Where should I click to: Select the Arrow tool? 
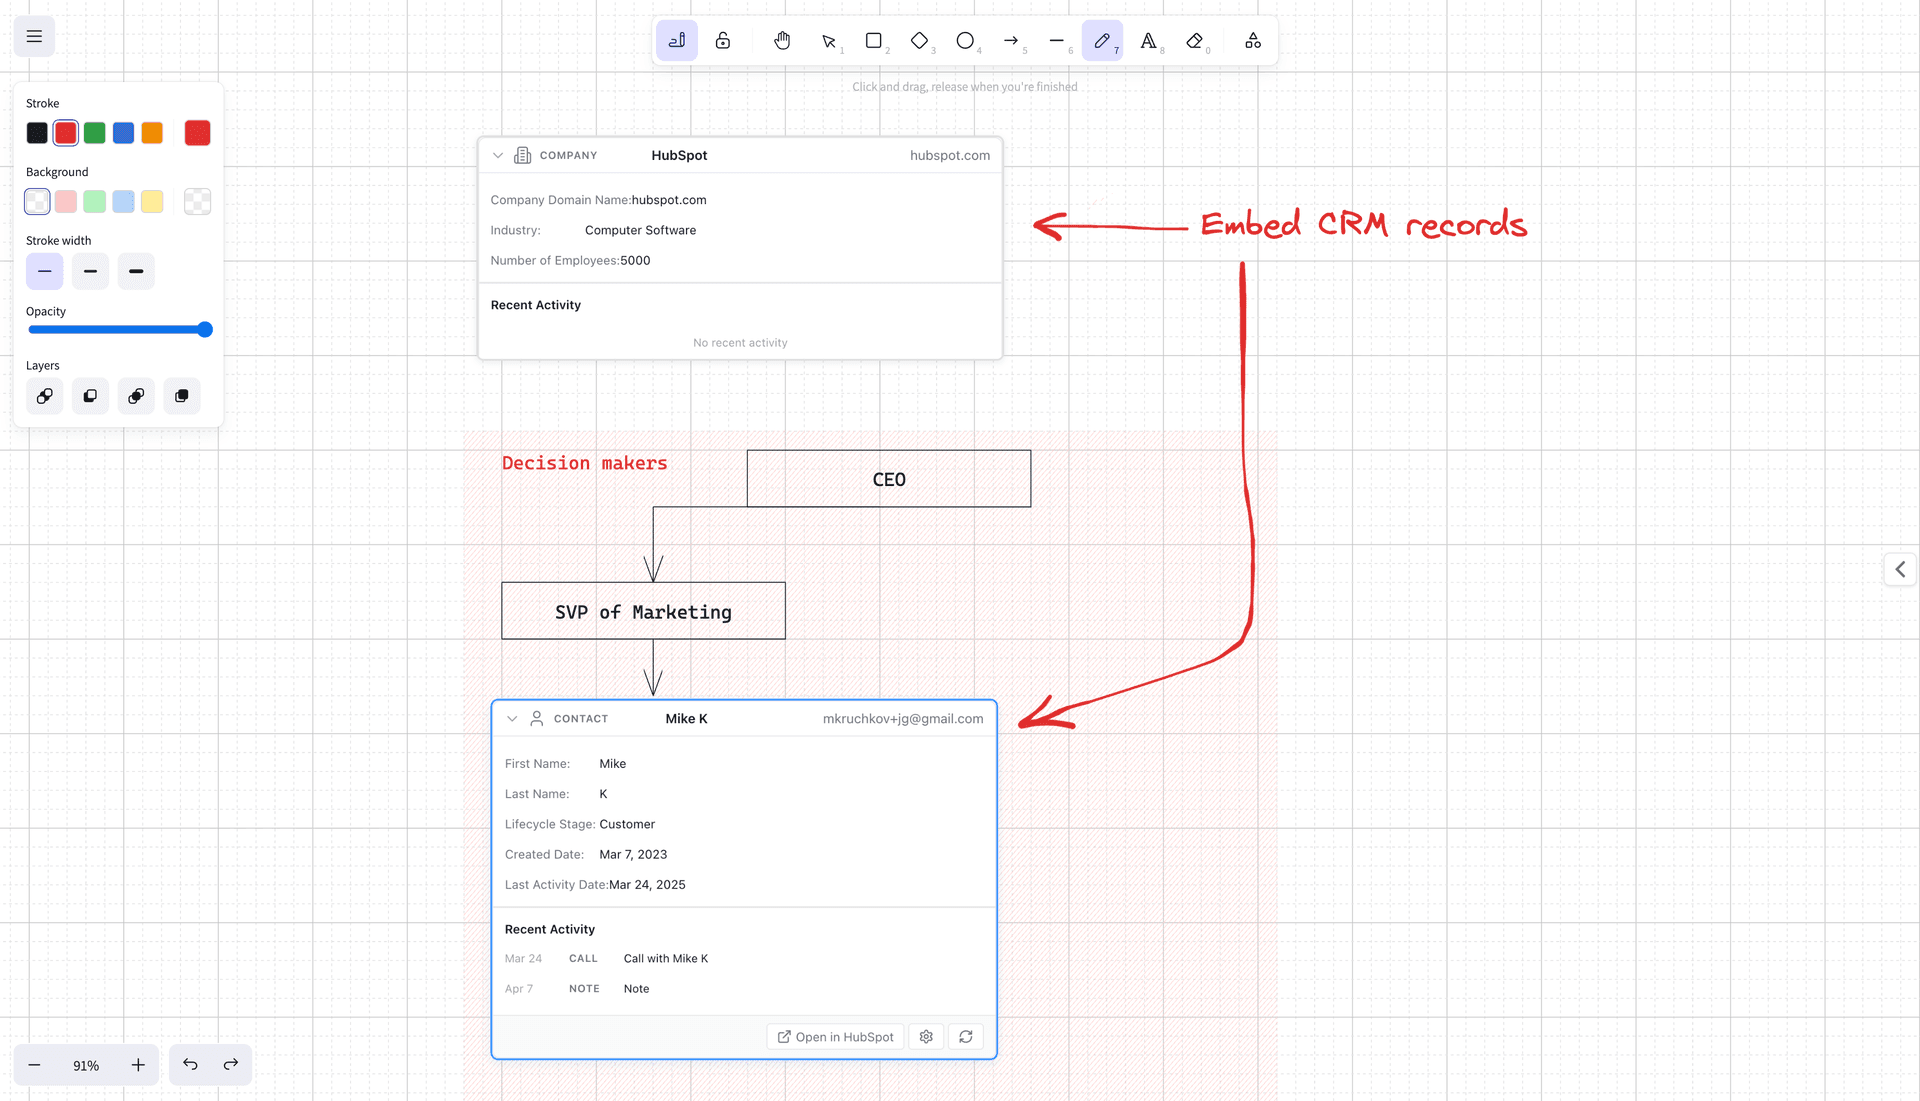click(1011, 41)
